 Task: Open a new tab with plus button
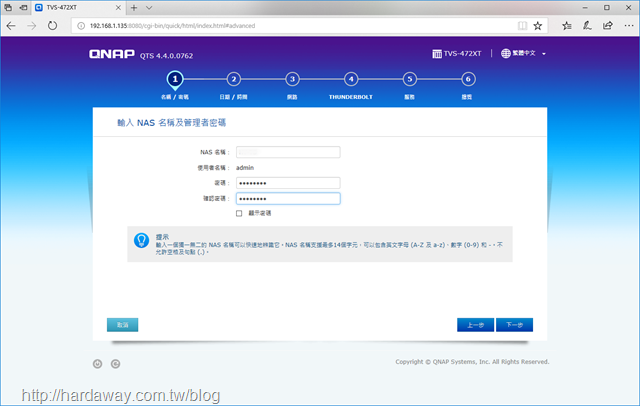coord(134,7)
